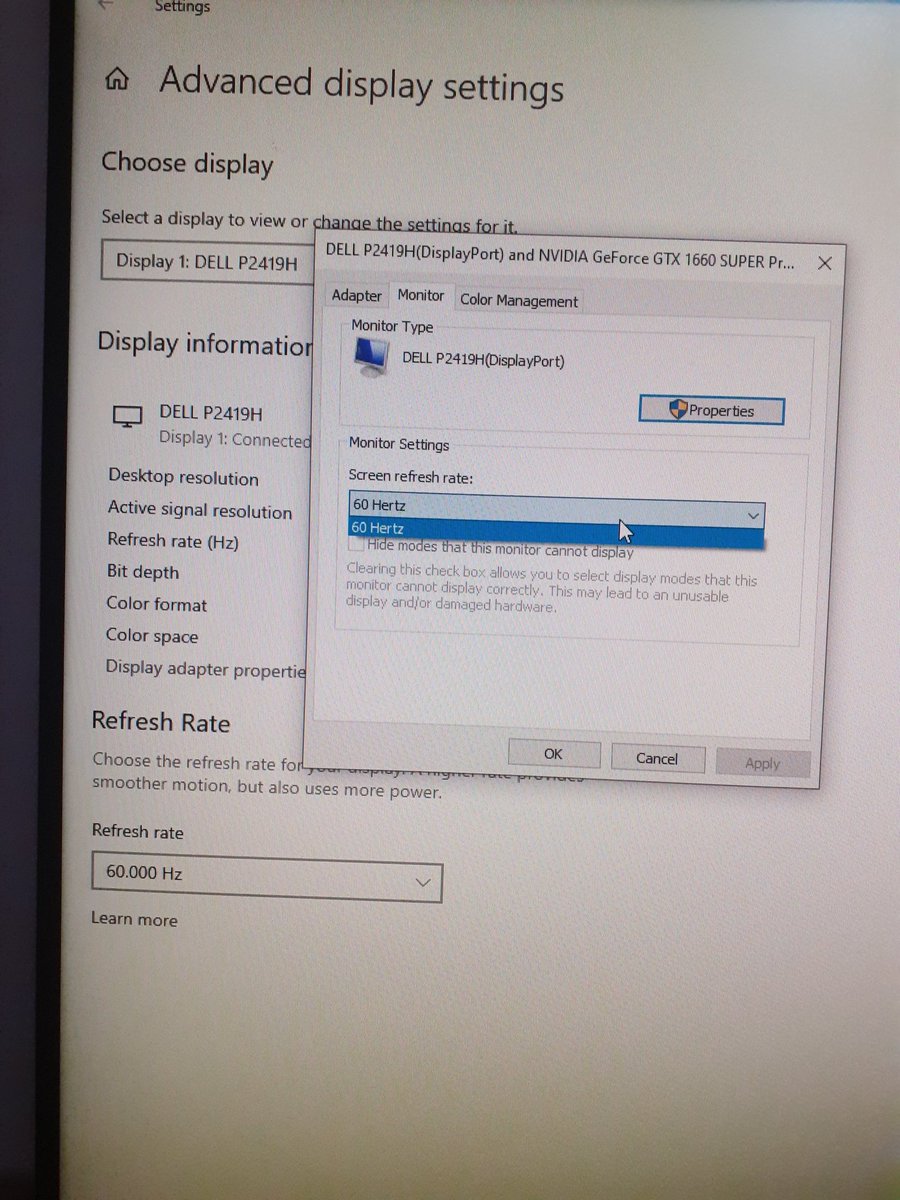Image resolution: width=900 pixels, height=1200 pixels.
Task: Click OK in the monitor dialog
Action: (x=554, y=754)
